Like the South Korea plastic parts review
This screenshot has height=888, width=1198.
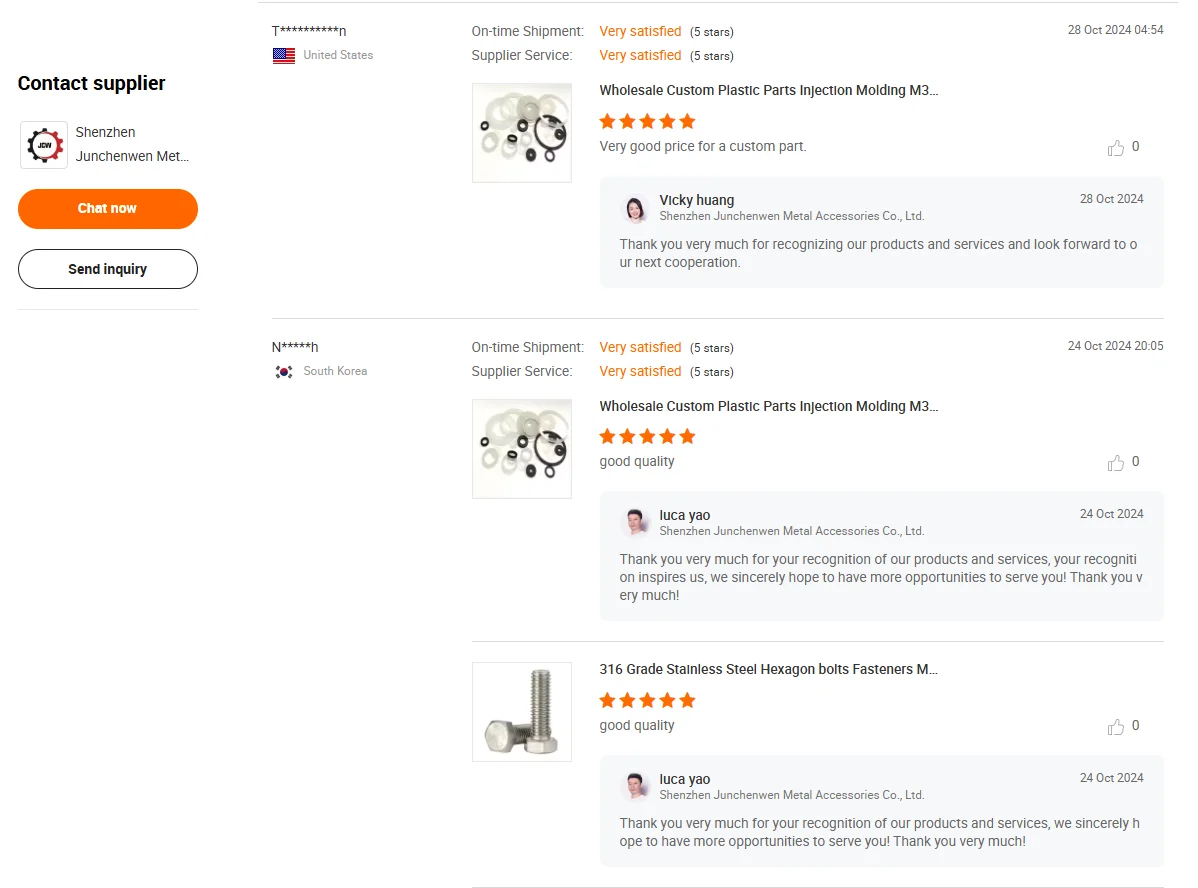click(x=1116, y=463)
